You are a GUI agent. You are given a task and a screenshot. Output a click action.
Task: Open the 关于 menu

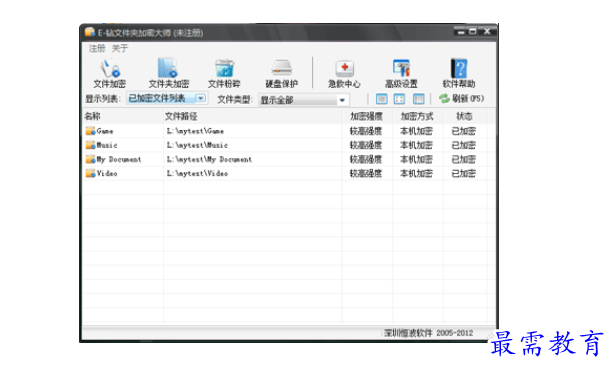tap(120, 48)
